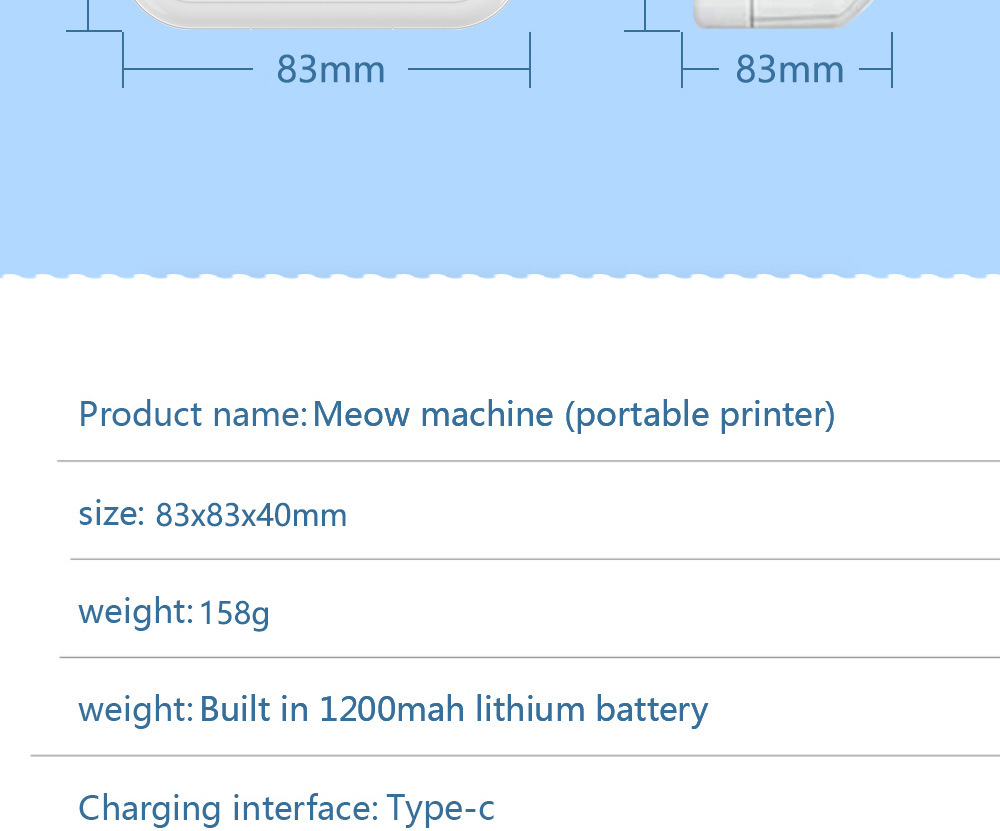1000x831 pixels.
Task: Select the 158g weight value
Action: [234, 612]
